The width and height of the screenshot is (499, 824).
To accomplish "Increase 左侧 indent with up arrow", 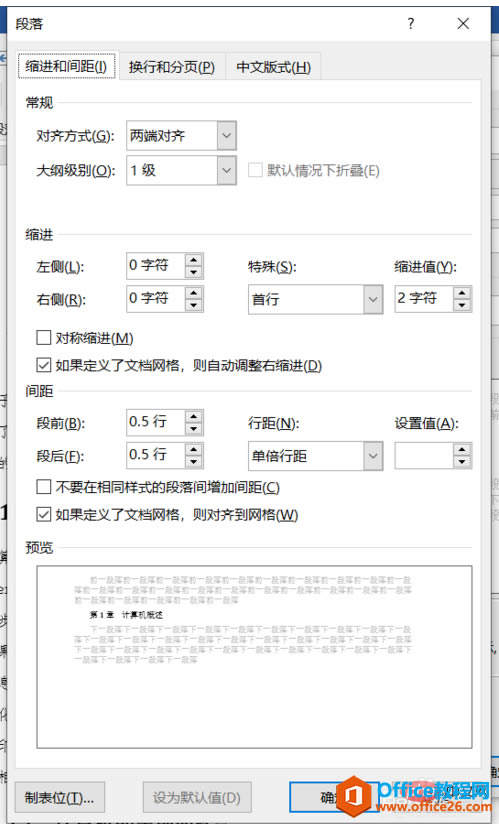I will pos(194,260).
